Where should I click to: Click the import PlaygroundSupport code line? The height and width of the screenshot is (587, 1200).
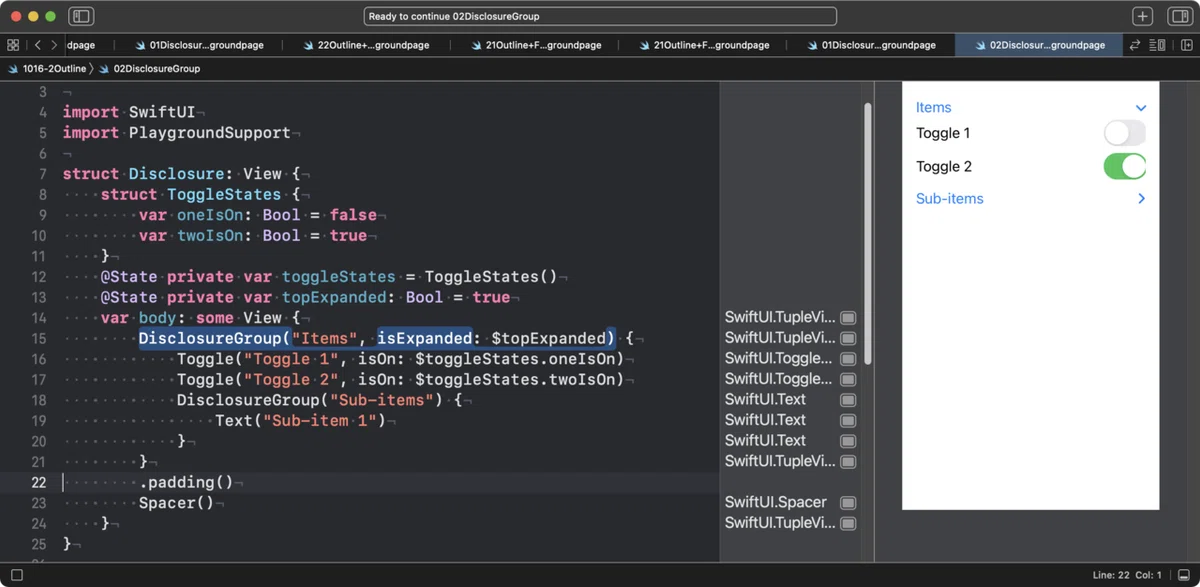[177, 133]
